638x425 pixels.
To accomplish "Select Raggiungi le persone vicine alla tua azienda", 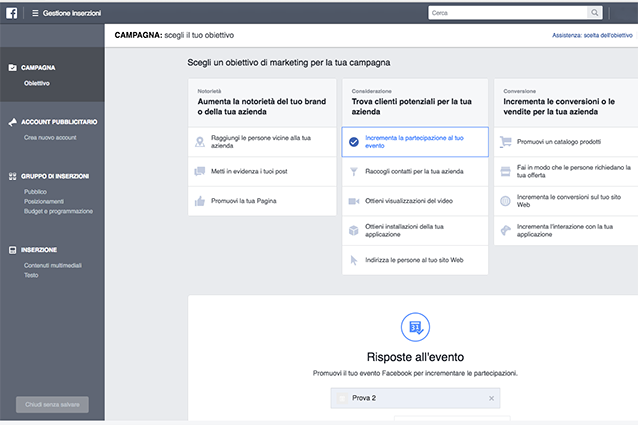I will pos(262,142).
